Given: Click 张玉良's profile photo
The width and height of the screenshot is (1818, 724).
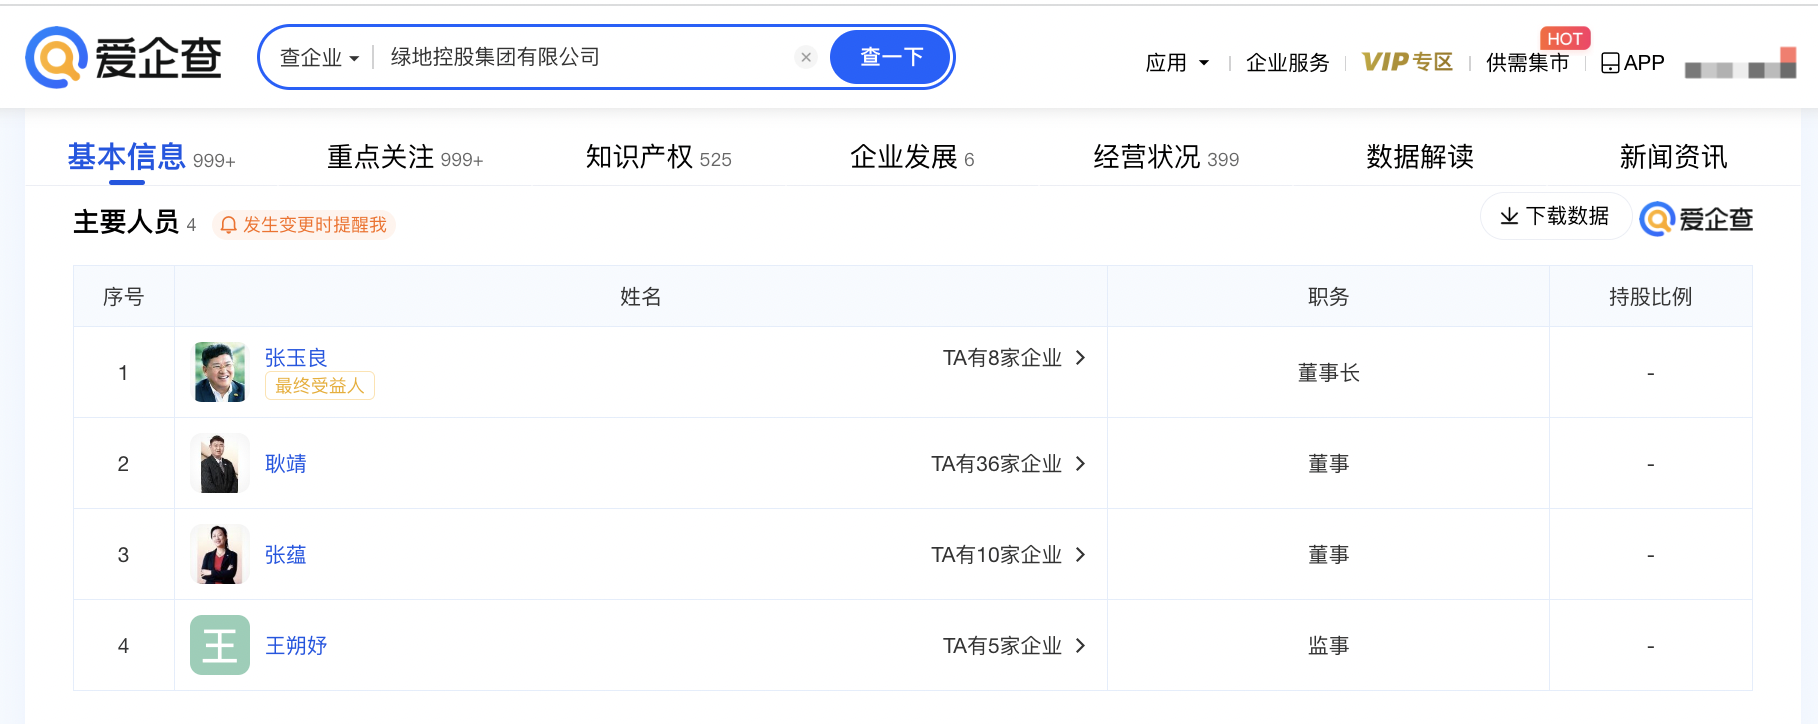Looking at the screenshot, I should click(220, 372).
